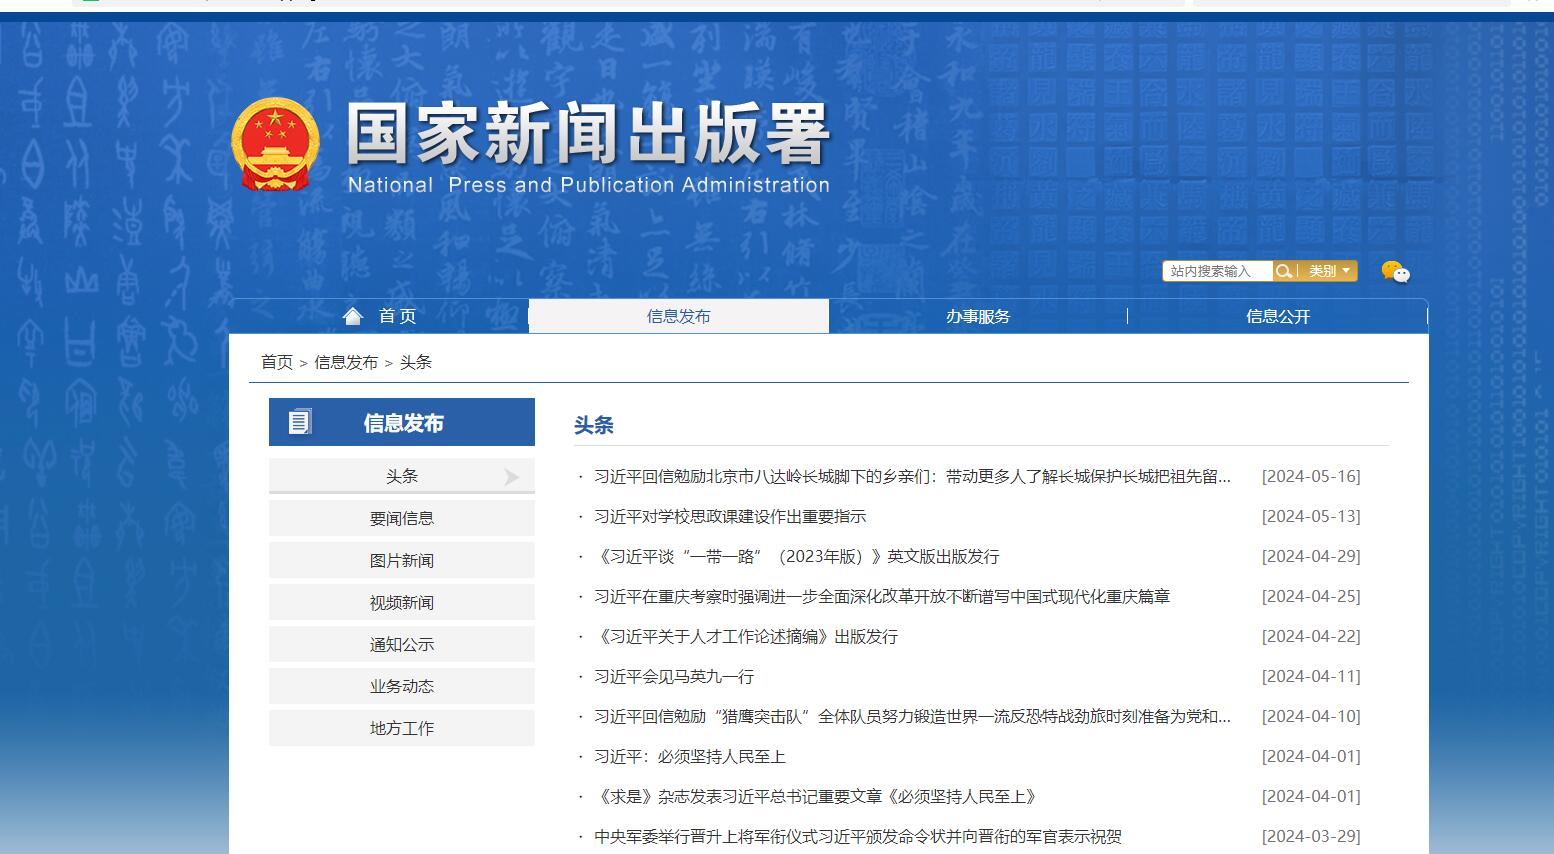Open article 习近平对学校思政课建设作出重要指示
The image size is (1554, 854).
(730, 516)
